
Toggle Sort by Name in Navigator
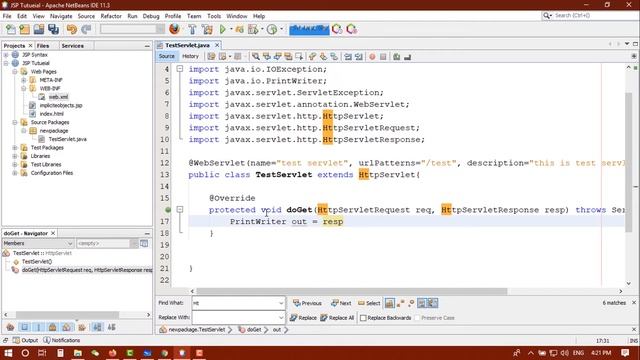pyautogui.click(x=97, y=327)
